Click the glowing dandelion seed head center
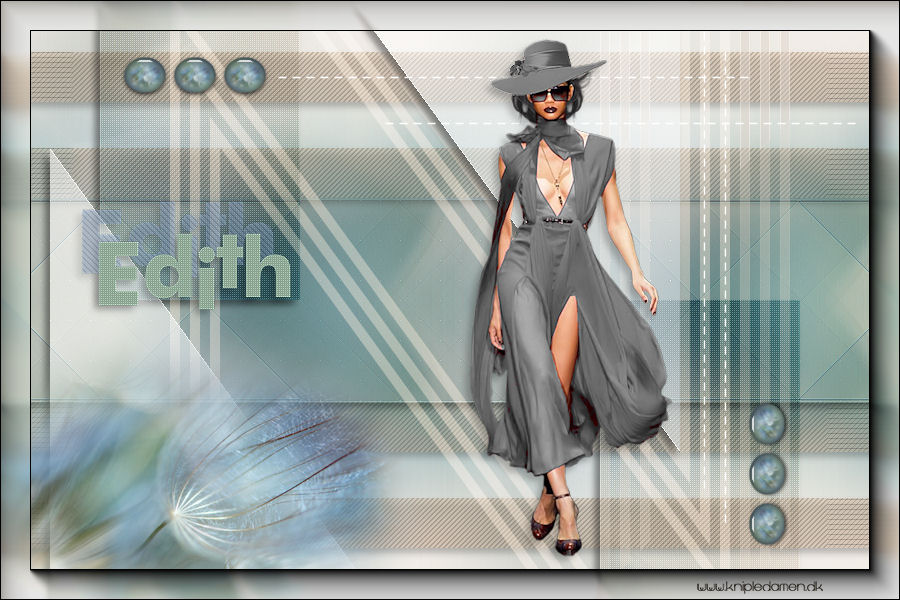This screenshot has height=600, width=900. coord(176,511)
